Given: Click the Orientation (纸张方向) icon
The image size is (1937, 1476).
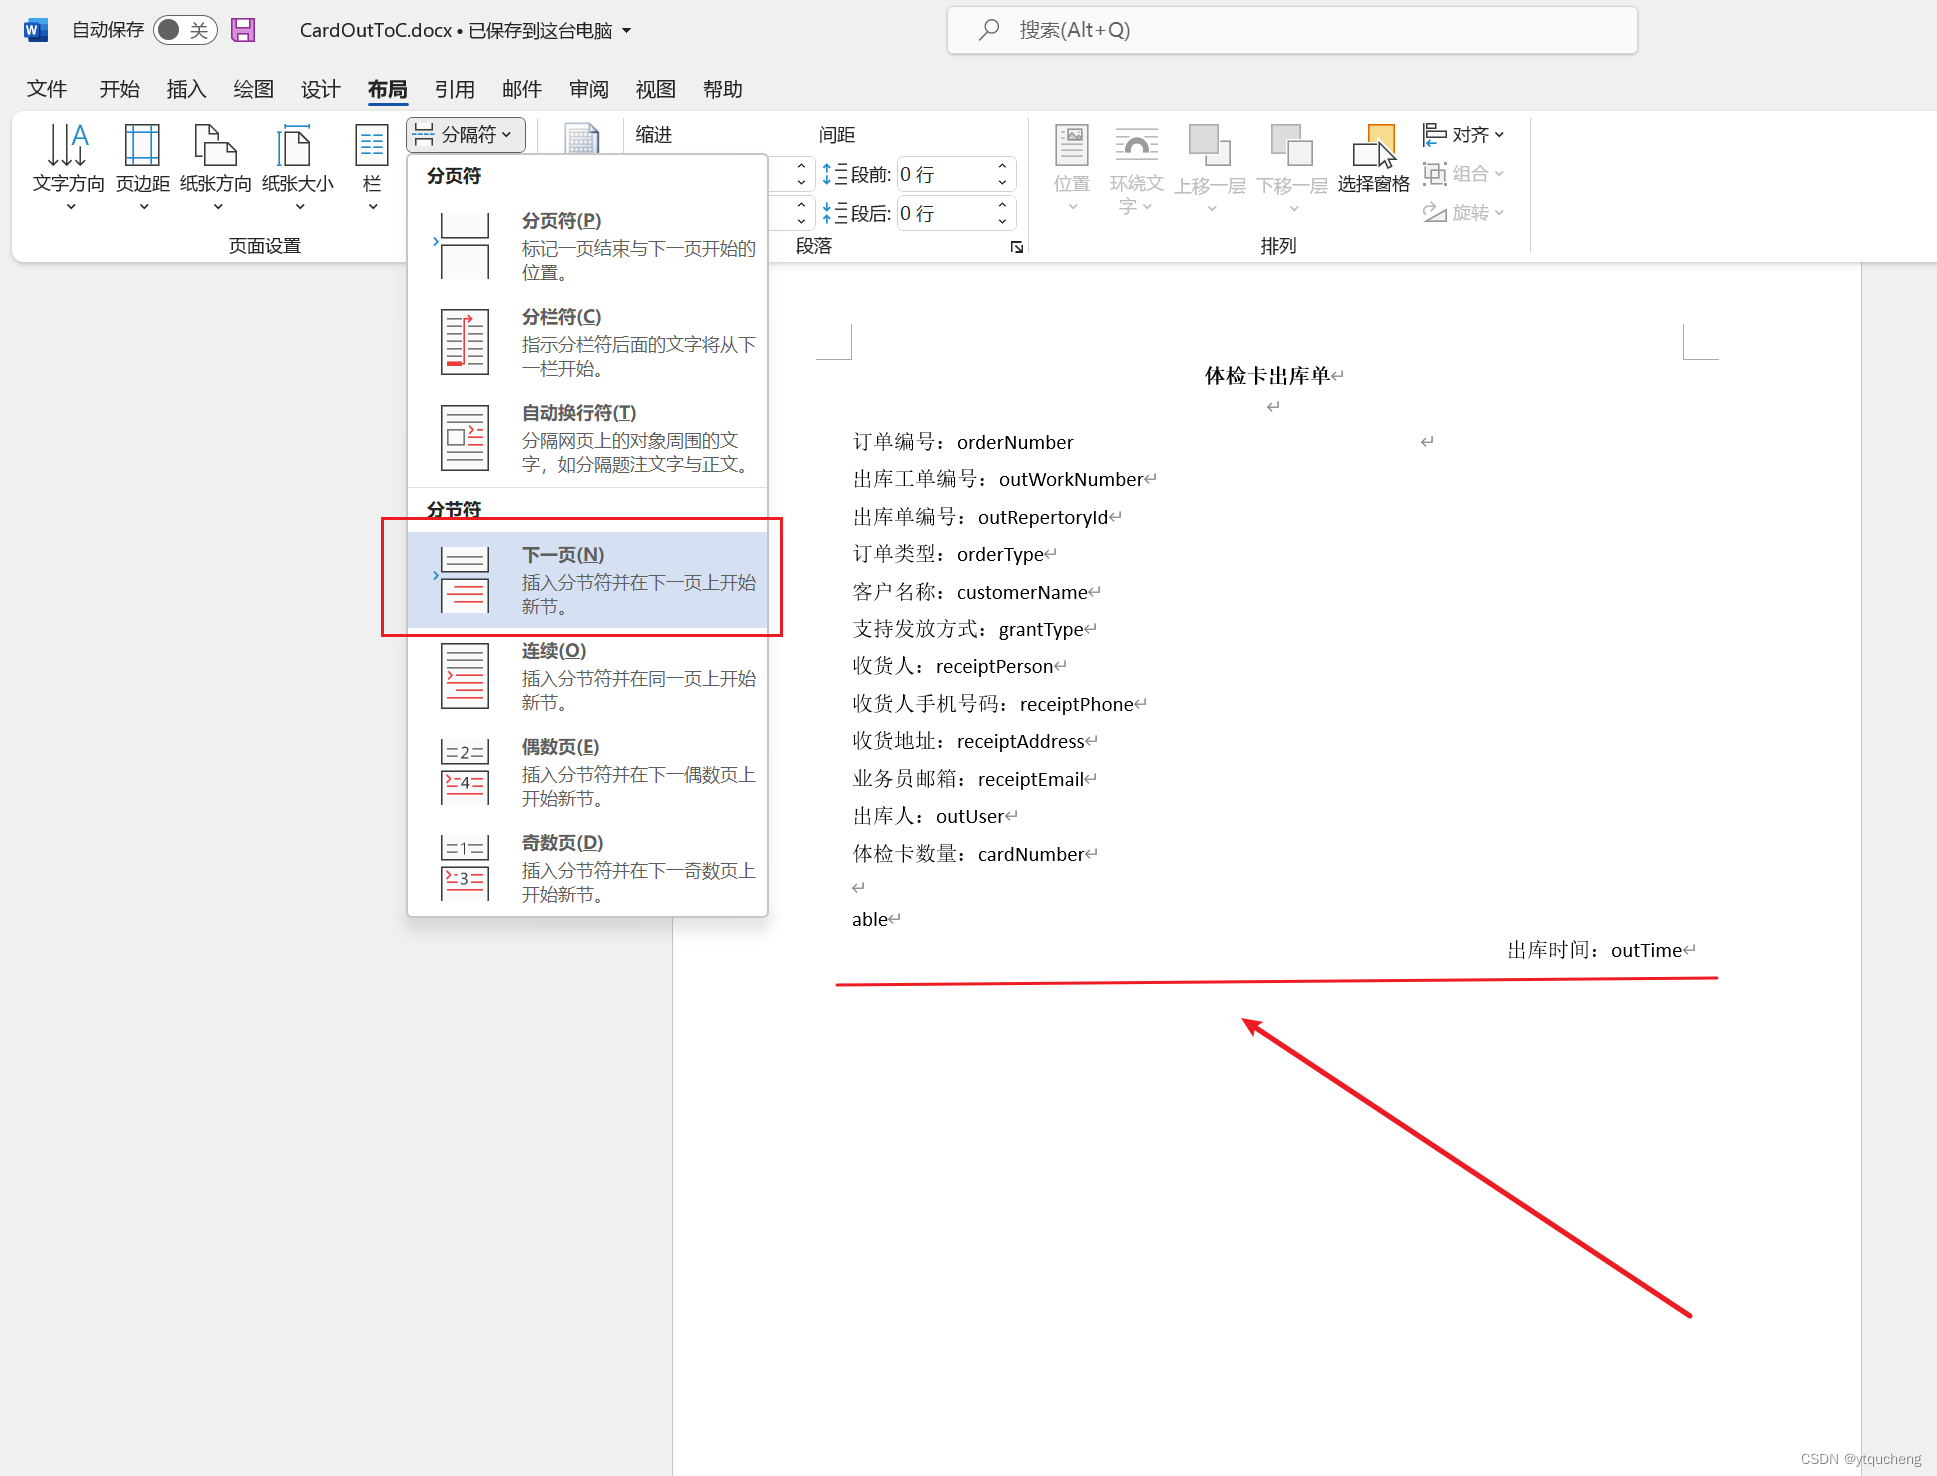Looking at the screenshot, I should (x=215, y=147).
